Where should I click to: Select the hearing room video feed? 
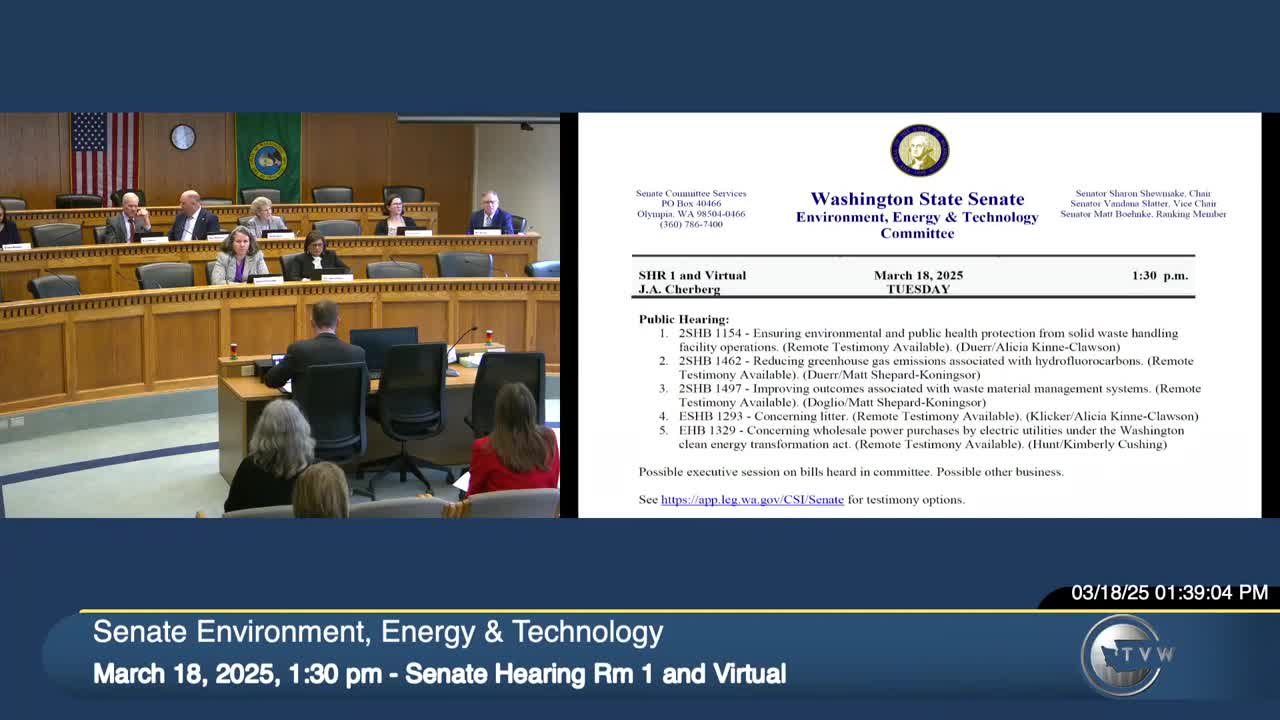point(280,315)
